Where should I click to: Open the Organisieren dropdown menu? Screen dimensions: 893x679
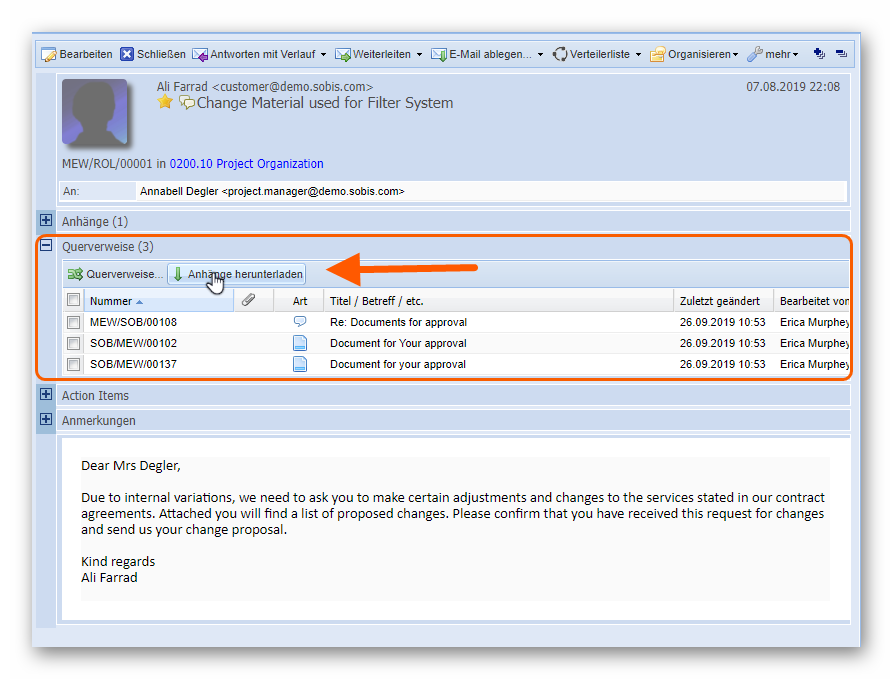695,54
